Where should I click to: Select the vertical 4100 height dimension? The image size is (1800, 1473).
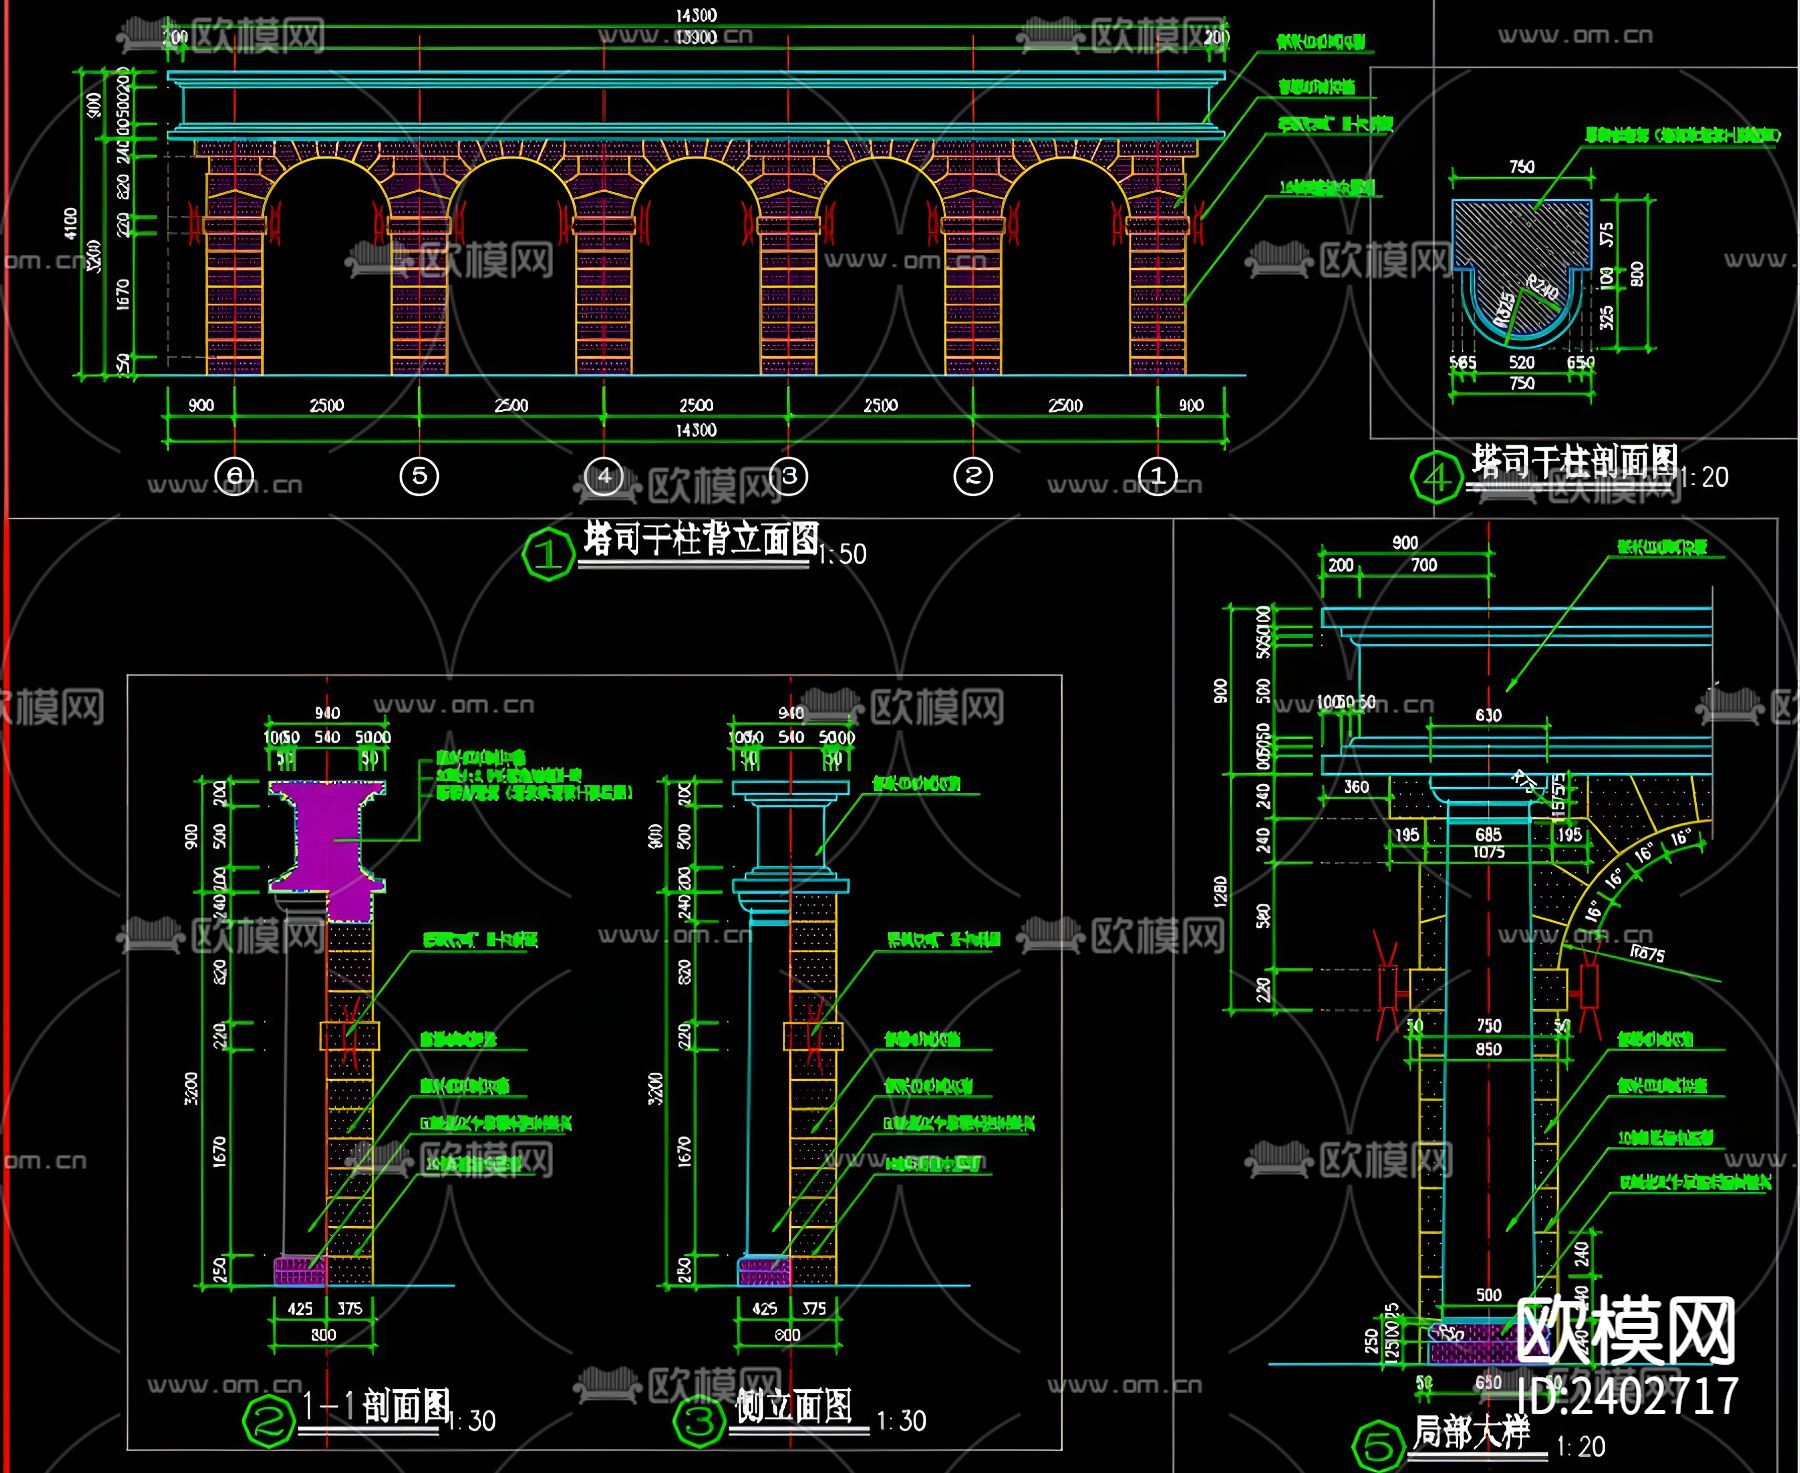[70, 223]
